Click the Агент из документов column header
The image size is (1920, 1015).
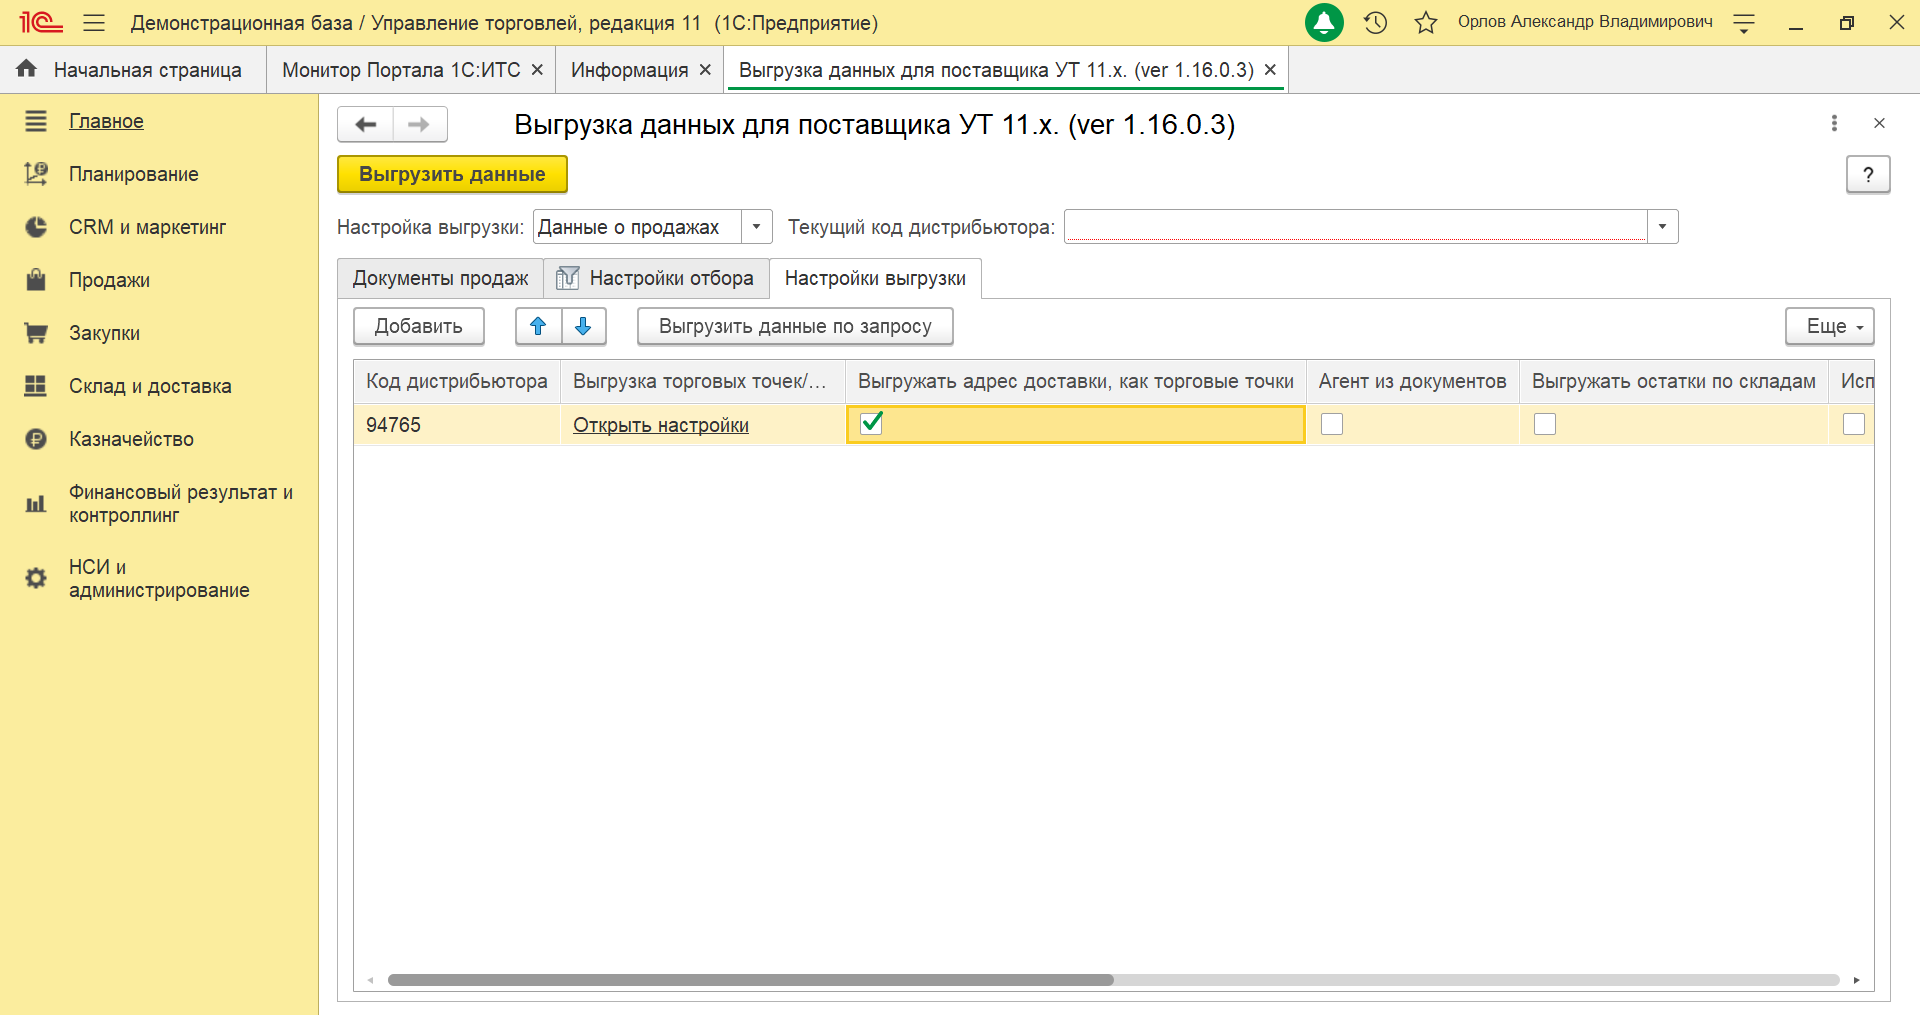(1412, 381)
